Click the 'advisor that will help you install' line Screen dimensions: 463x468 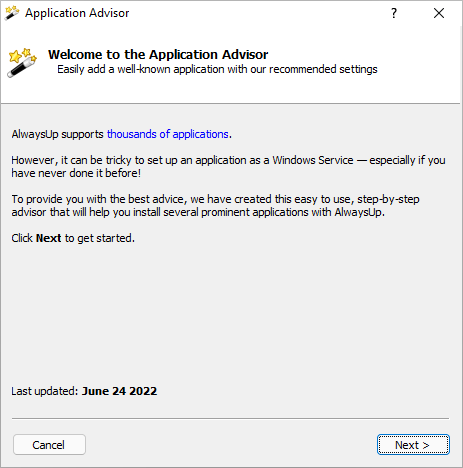pyautogui.click(x=198, y=212)
